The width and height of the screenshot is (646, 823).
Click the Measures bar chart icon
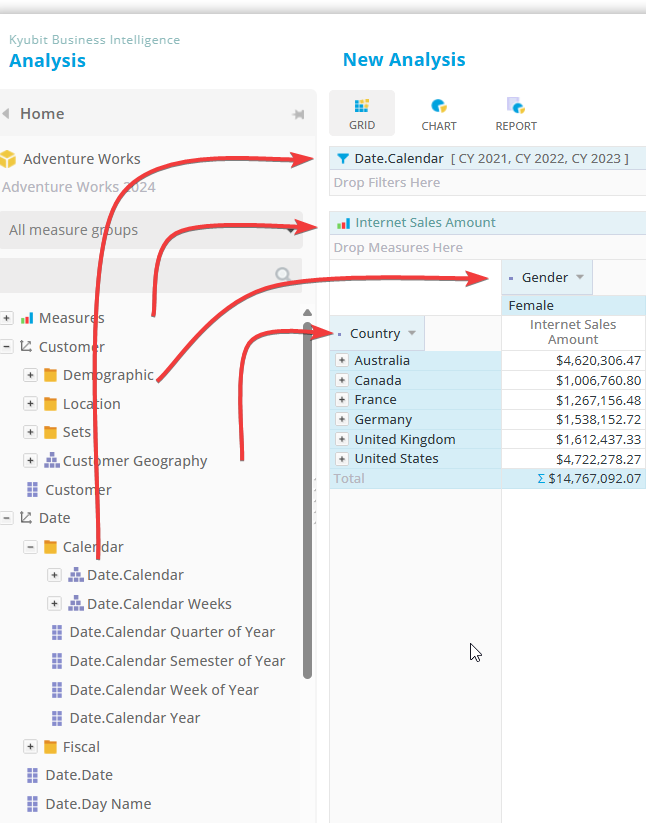pos(27,318)
